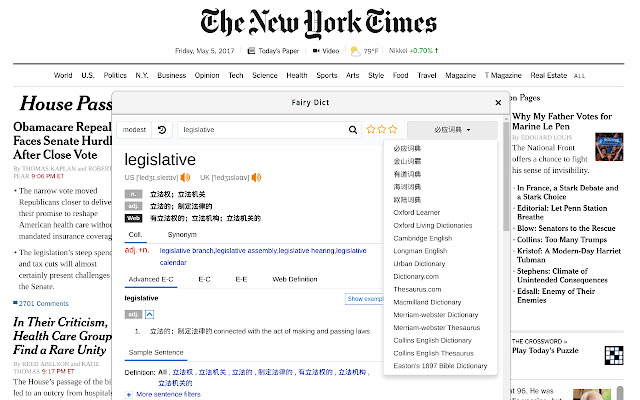This screenshot has width=640, height=400.
Task: Select the Sample Sentence tab
Action: tap(156, 352)
